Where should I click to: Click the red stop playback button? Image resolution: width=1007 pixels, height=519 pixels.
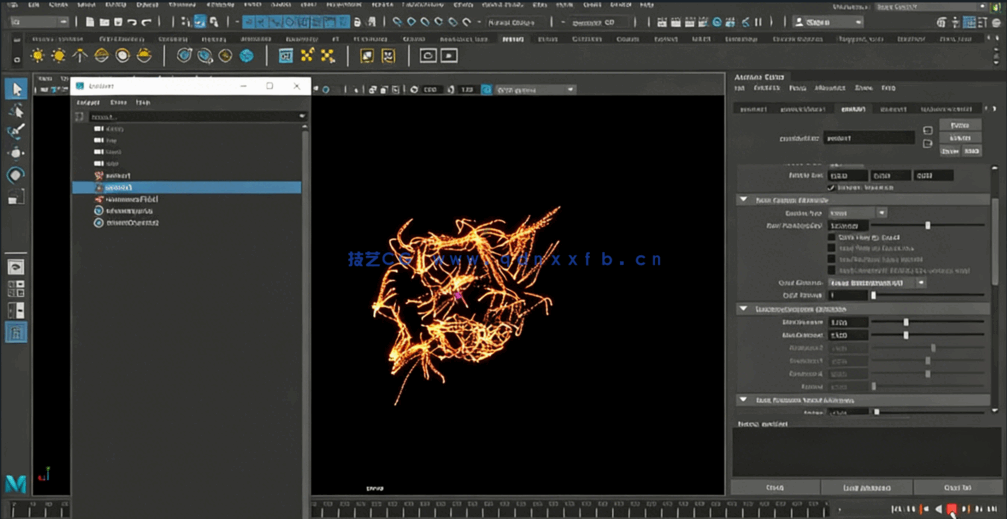pyautogui.click(x=951, y=509)
